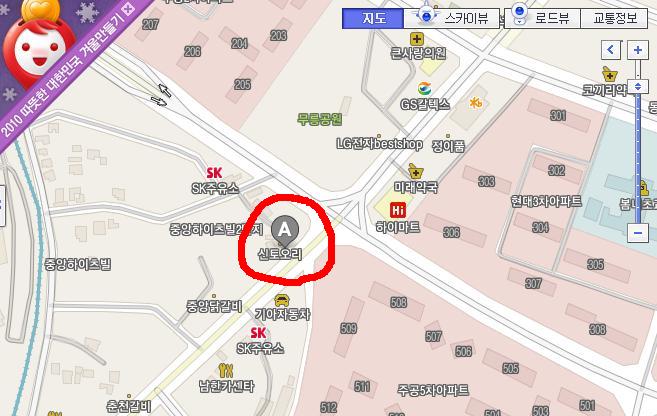This screenshot has height=416, width=657.
Task: Zoom in with the plus button
Action: point(638,50)
